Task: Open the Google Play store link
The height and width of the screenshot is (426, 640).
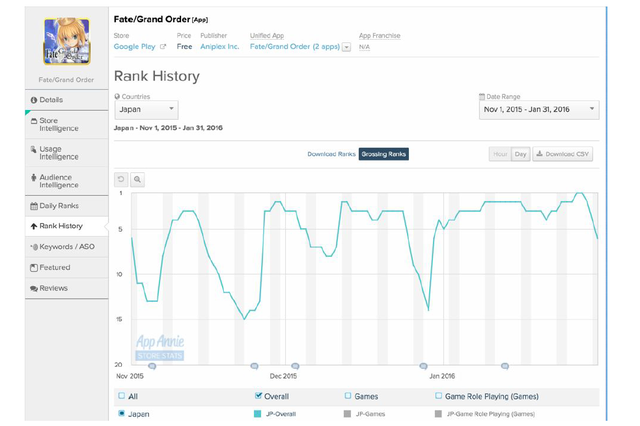Action: click(x=134, y=47)
